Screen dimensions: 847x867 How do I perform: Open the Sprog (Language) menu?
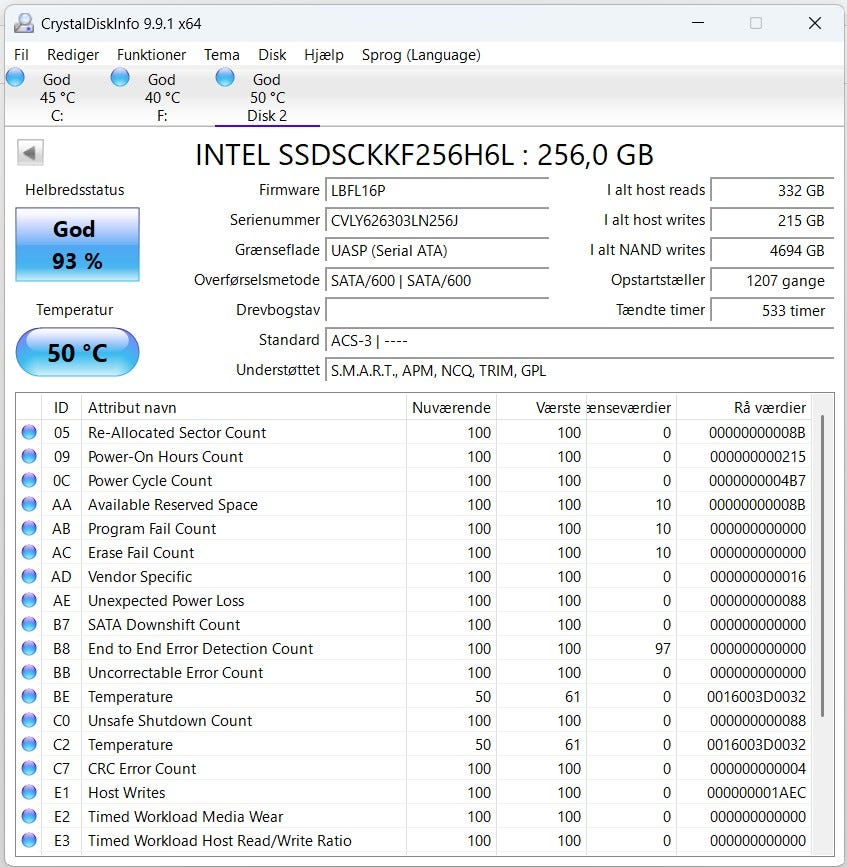coord(421,55)
